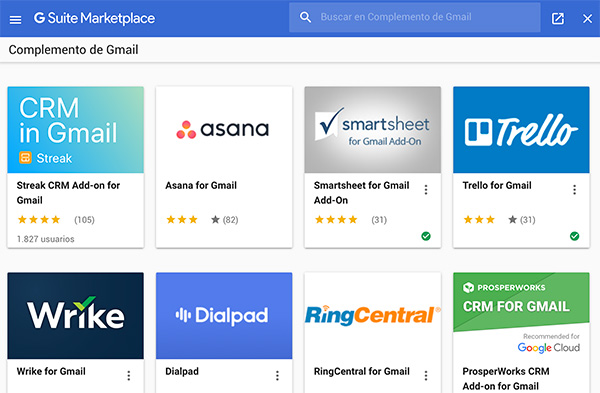Open the RingCentral card three-dot menu
The image size is (600, 393).
[426, 376]
